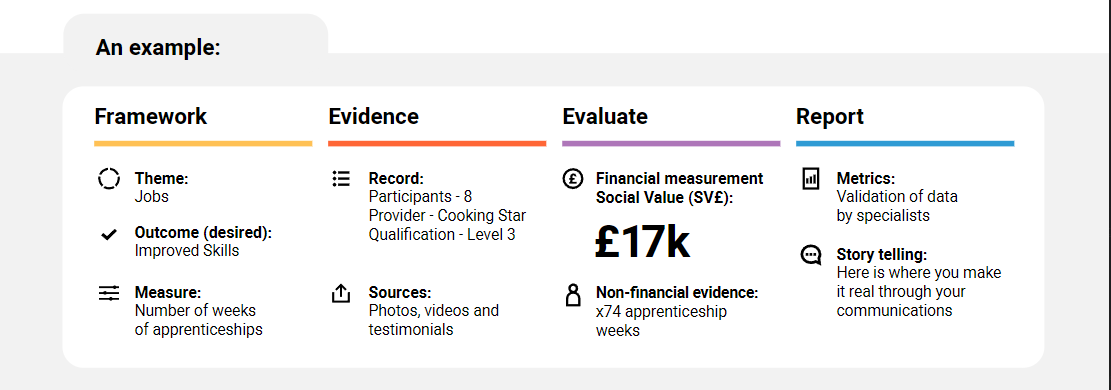Click the sliders icon next to Measure
Viewport: 1111px width, 390px height.
click(109, 293)
